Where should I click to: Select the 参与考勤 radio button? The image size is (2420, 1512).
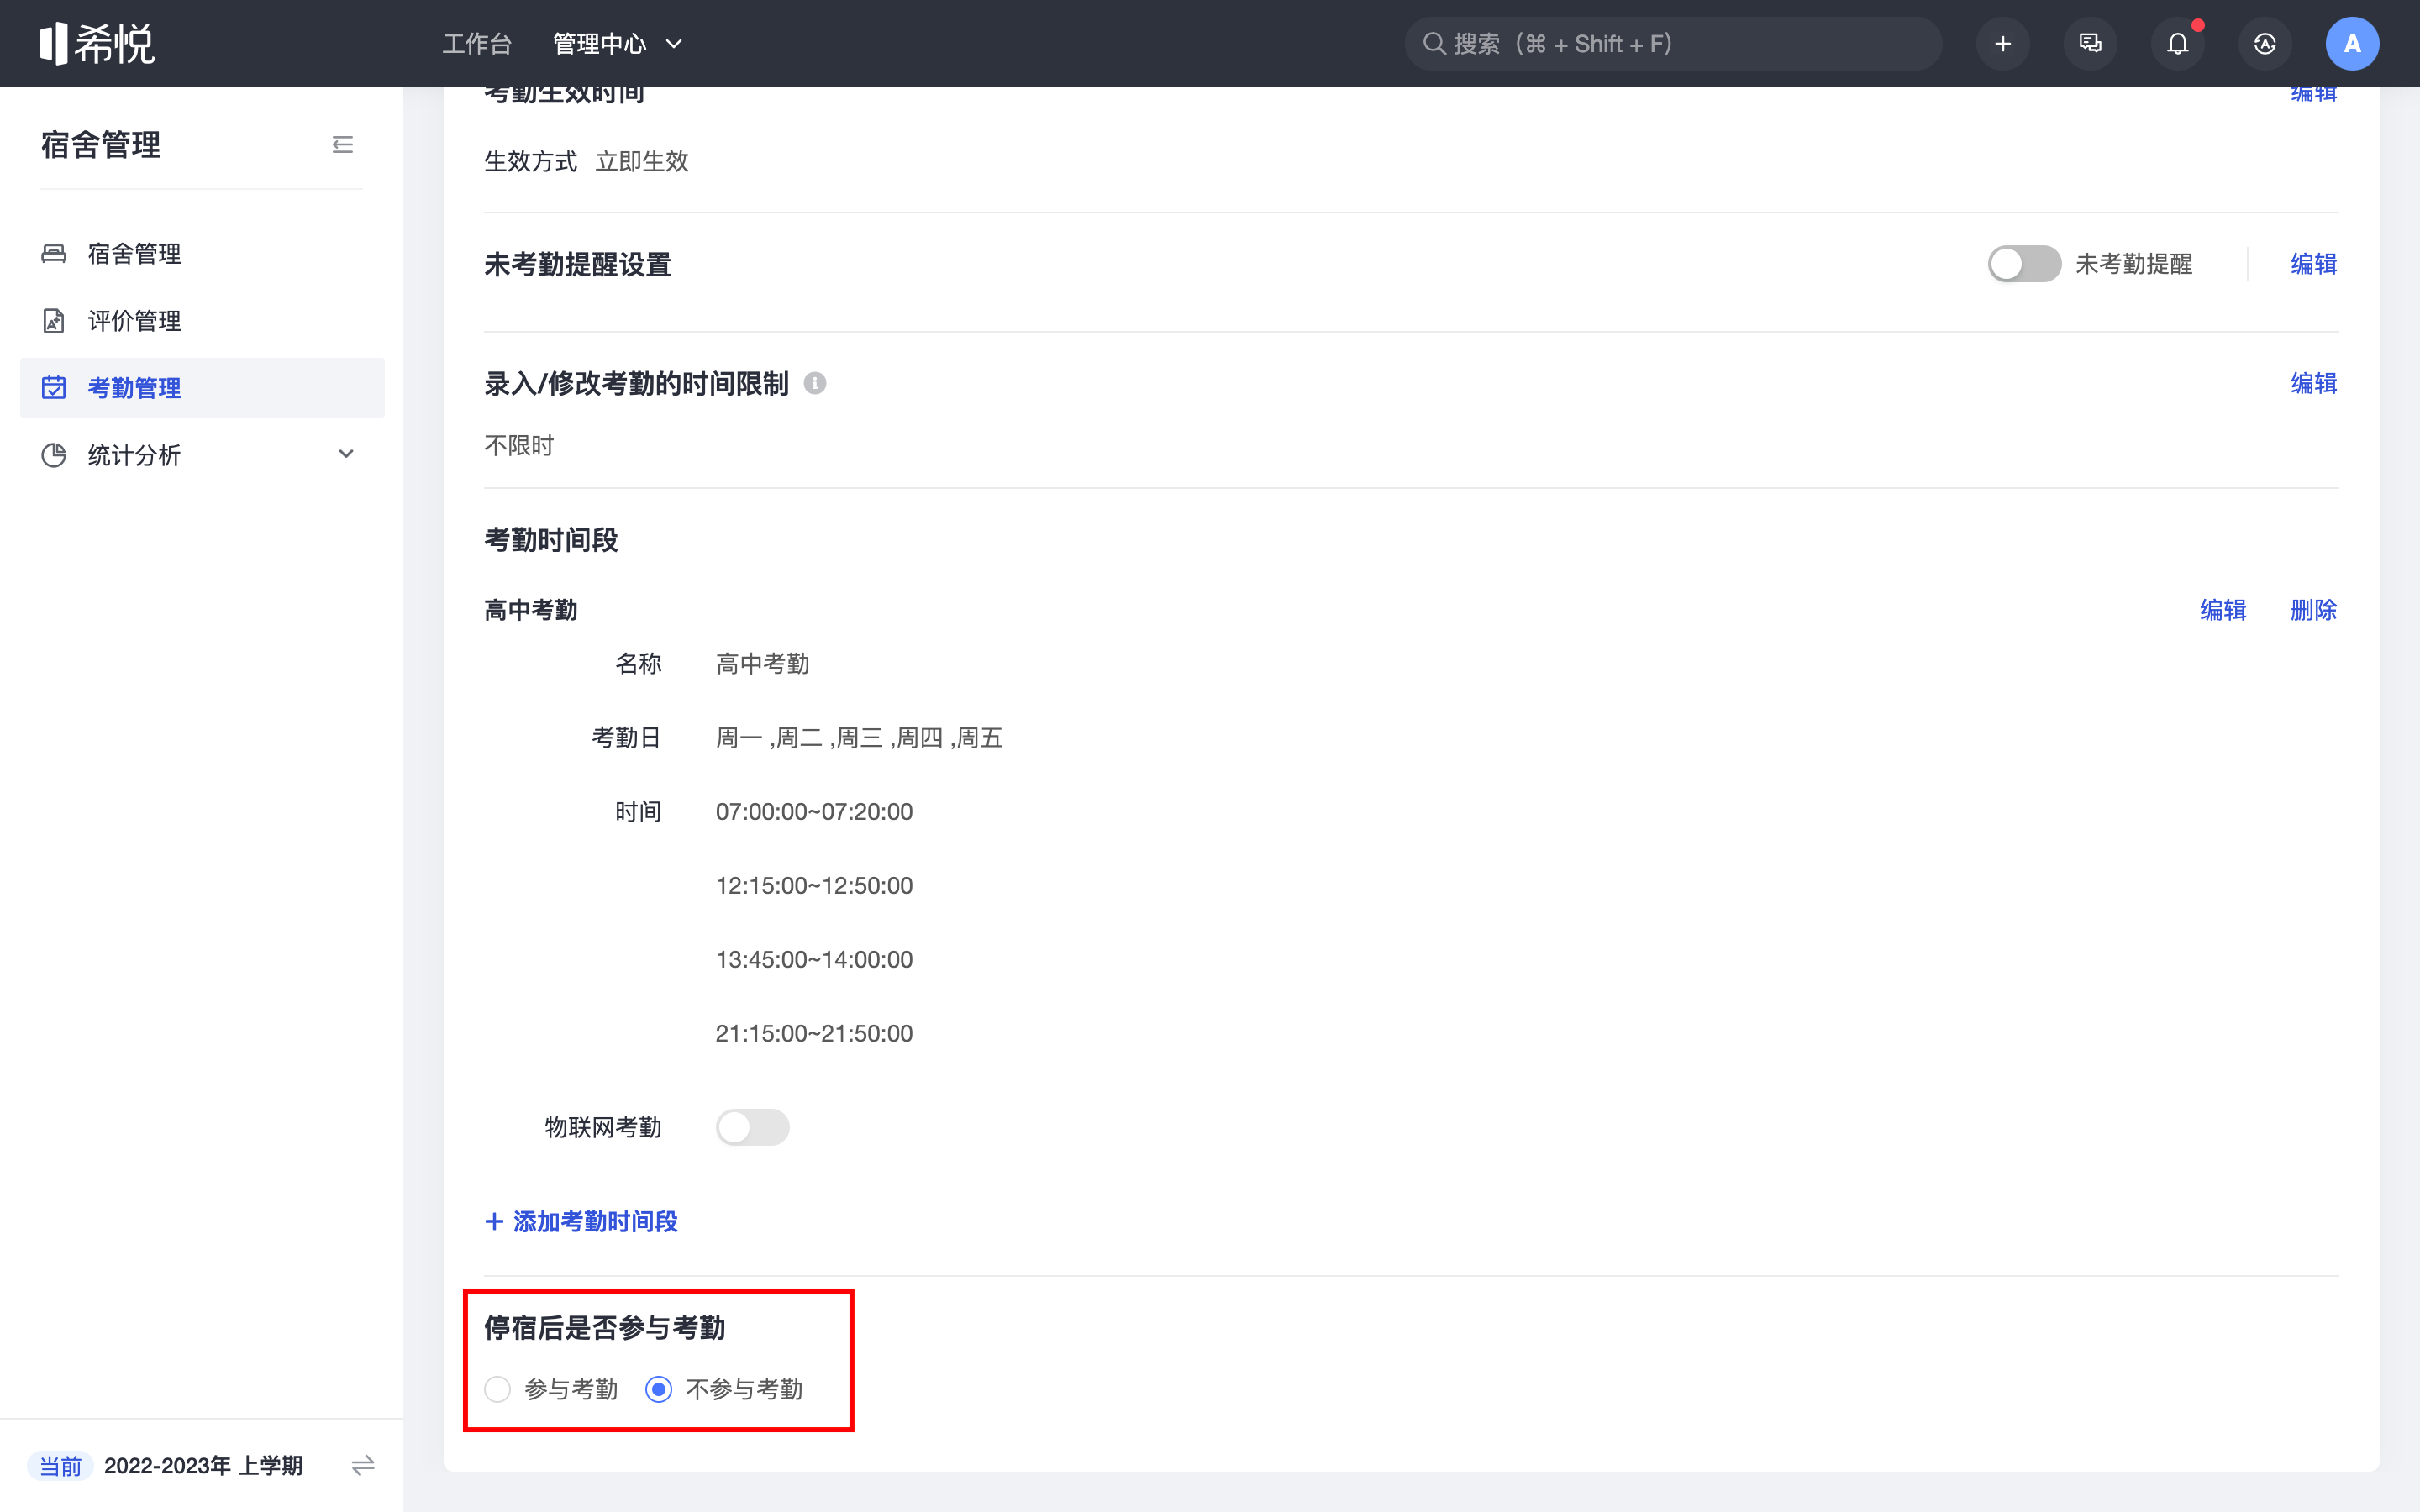(x=497, y=1389)
